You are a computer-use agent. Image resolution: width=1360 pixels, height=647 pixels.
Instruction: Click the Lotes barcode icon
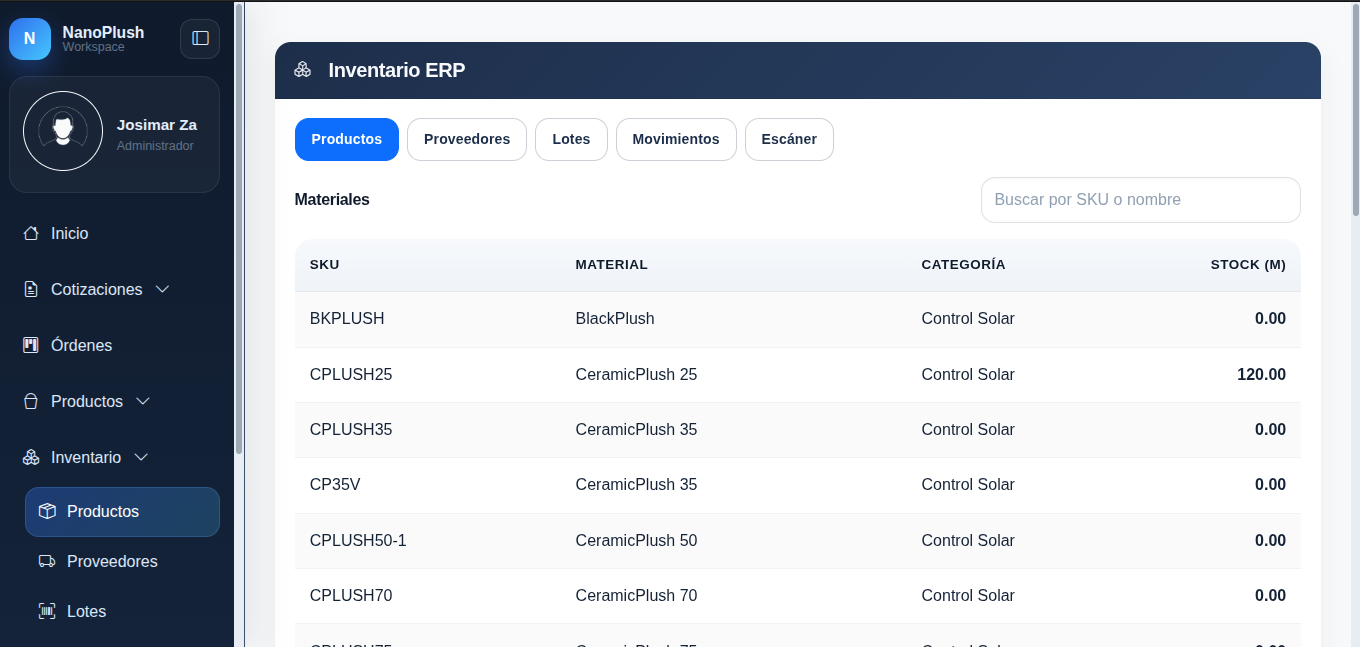point(47,611)
